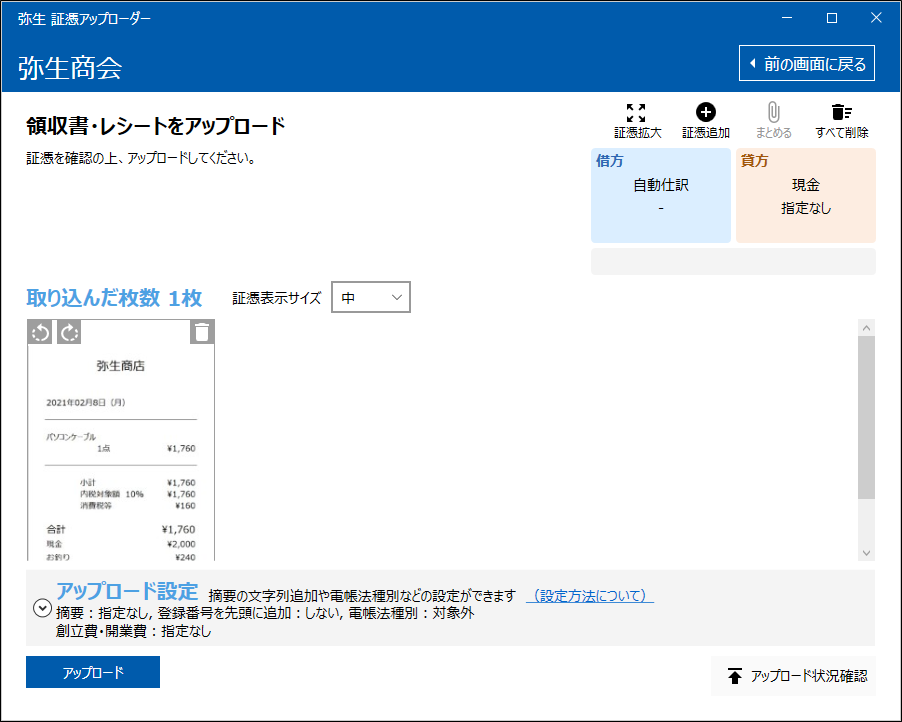Image resolution: width=902 pixels, height=722 pixels.
Task: Click 創立費・開業費：指定なし text
Action: tap(133, 631)
